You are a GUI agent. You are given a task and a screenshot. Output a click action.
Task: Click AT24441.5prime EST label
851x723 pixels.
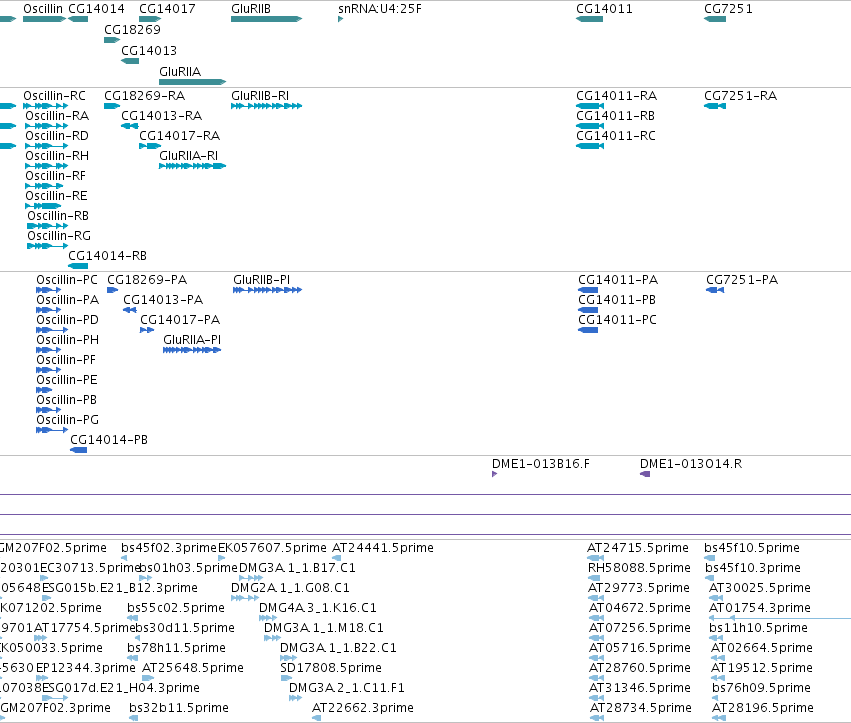(x=383, y=548)
